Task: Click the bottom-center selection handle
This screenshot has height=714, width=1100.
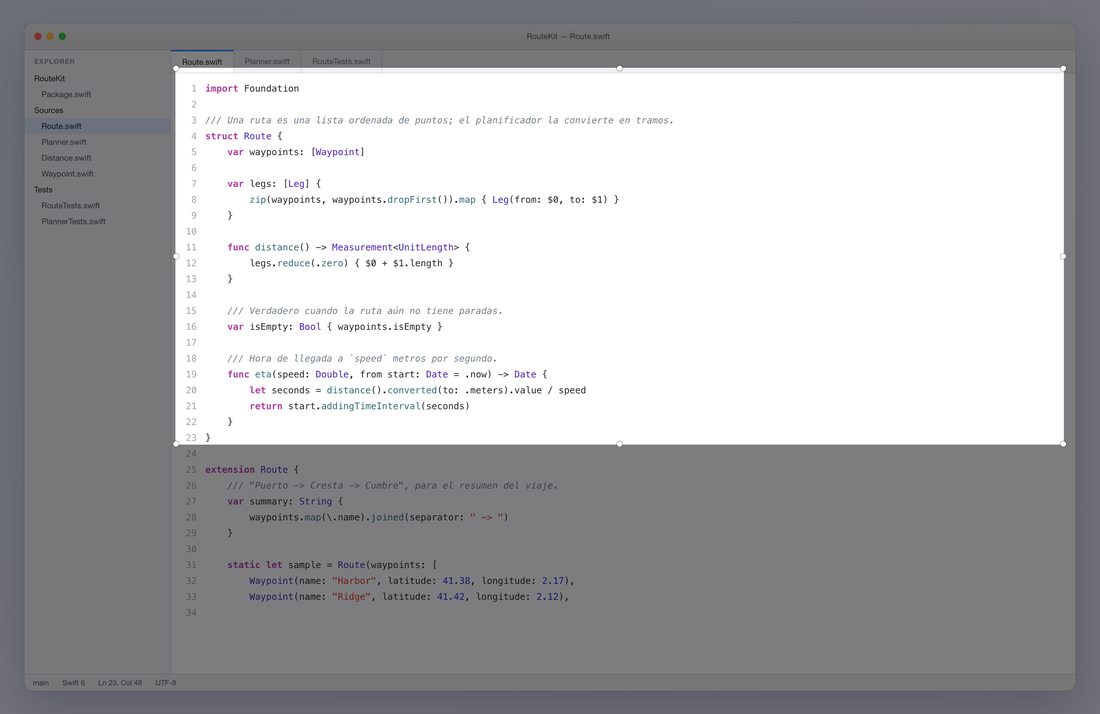Action: tap(619, 444)
